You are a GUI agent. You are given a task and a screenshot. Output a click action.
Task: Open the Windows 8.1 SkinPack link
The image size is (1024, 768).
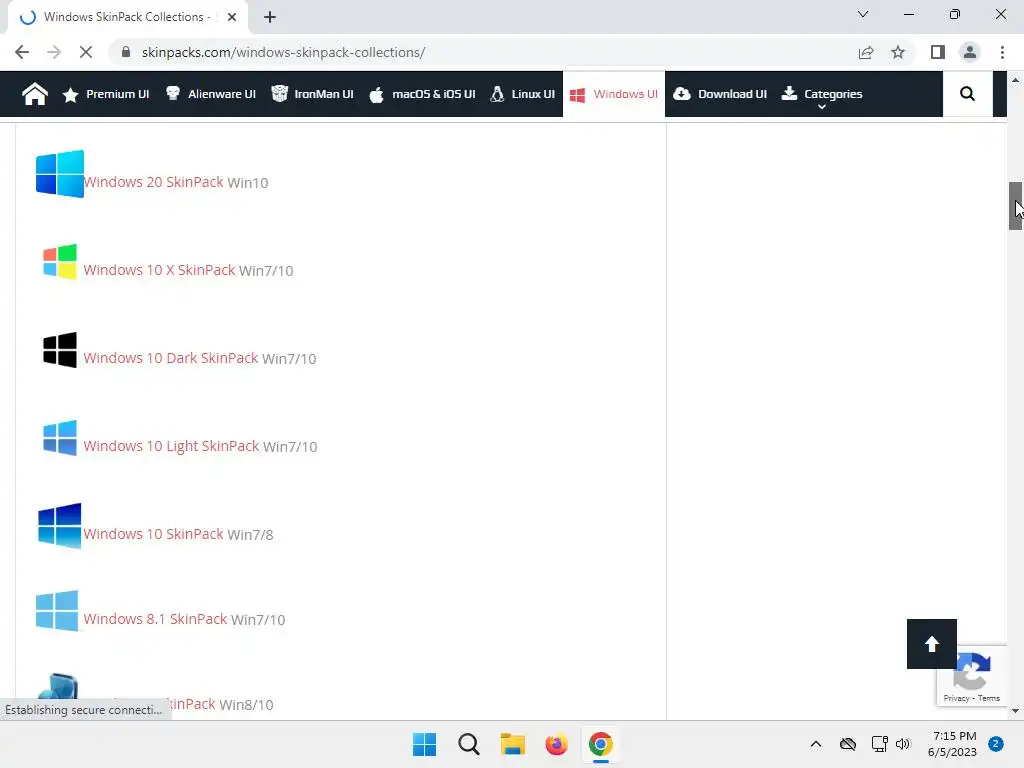pos(155,619)
